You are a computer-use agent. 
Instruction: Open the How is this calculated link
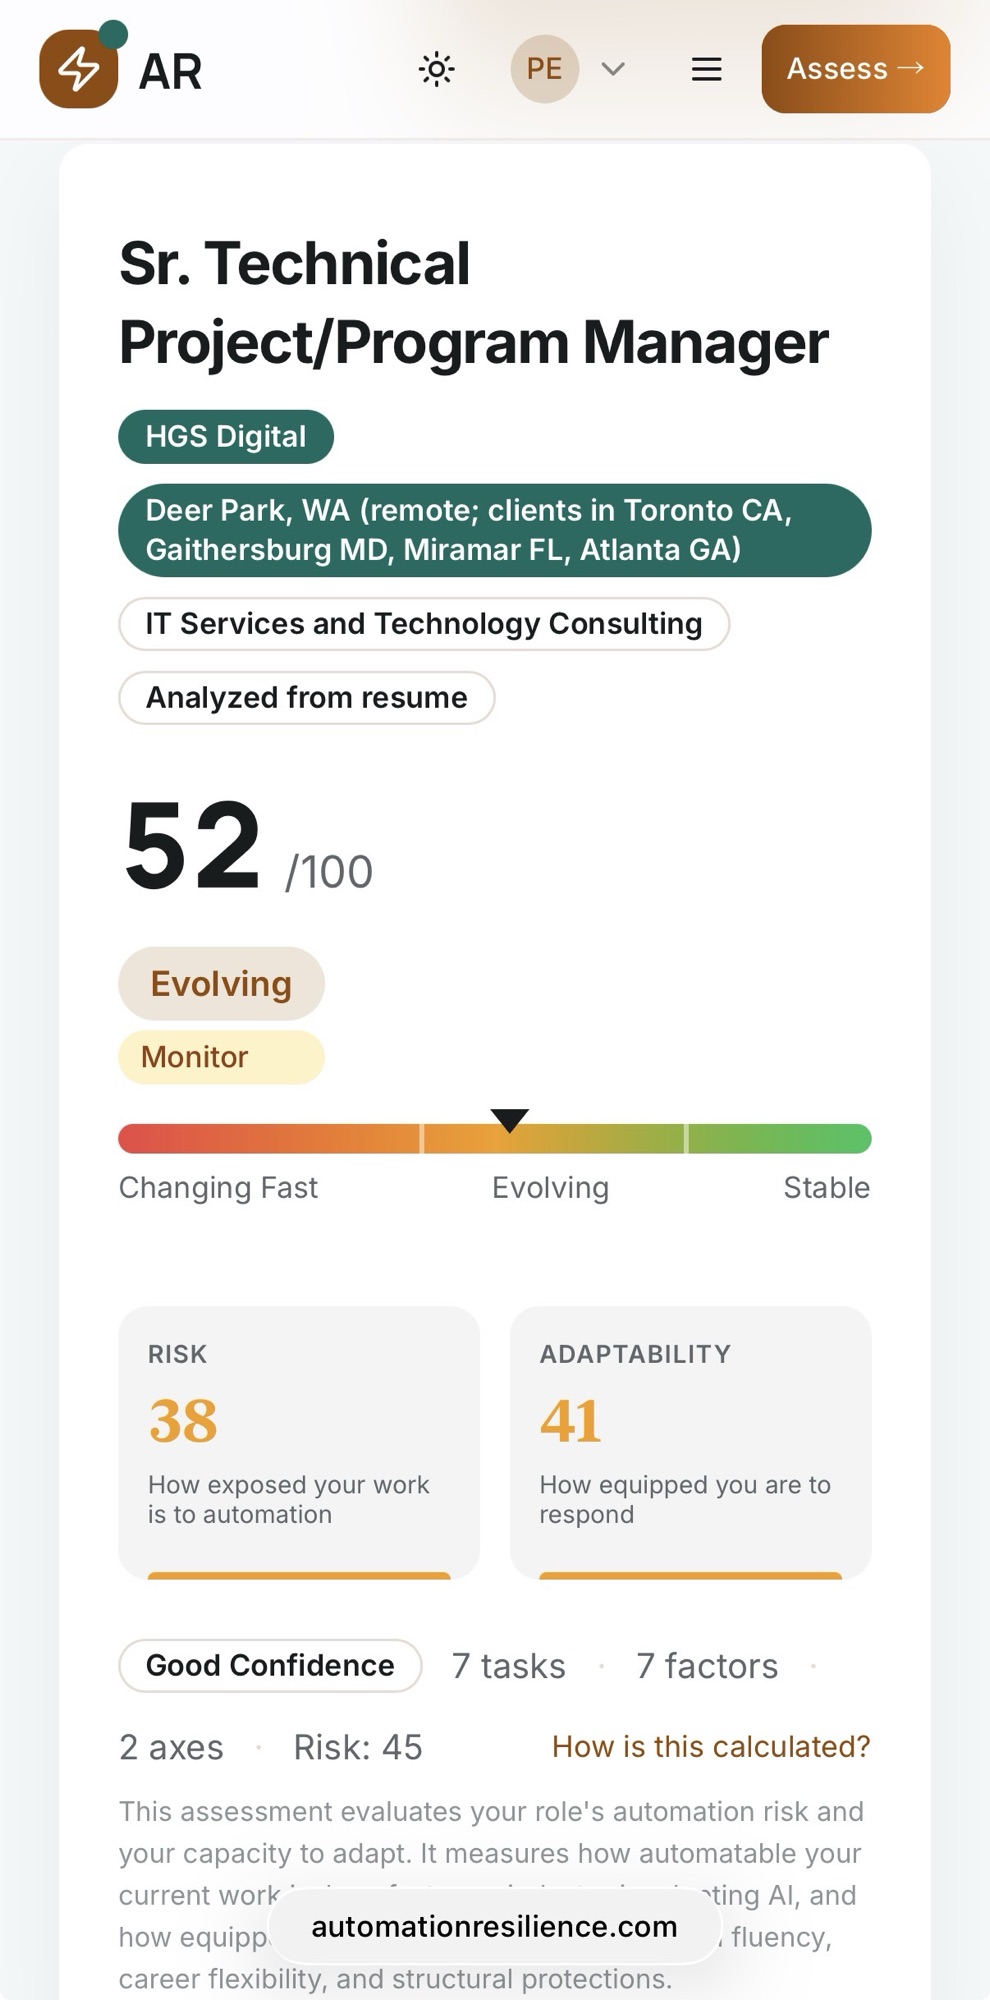click(711, 1747)
